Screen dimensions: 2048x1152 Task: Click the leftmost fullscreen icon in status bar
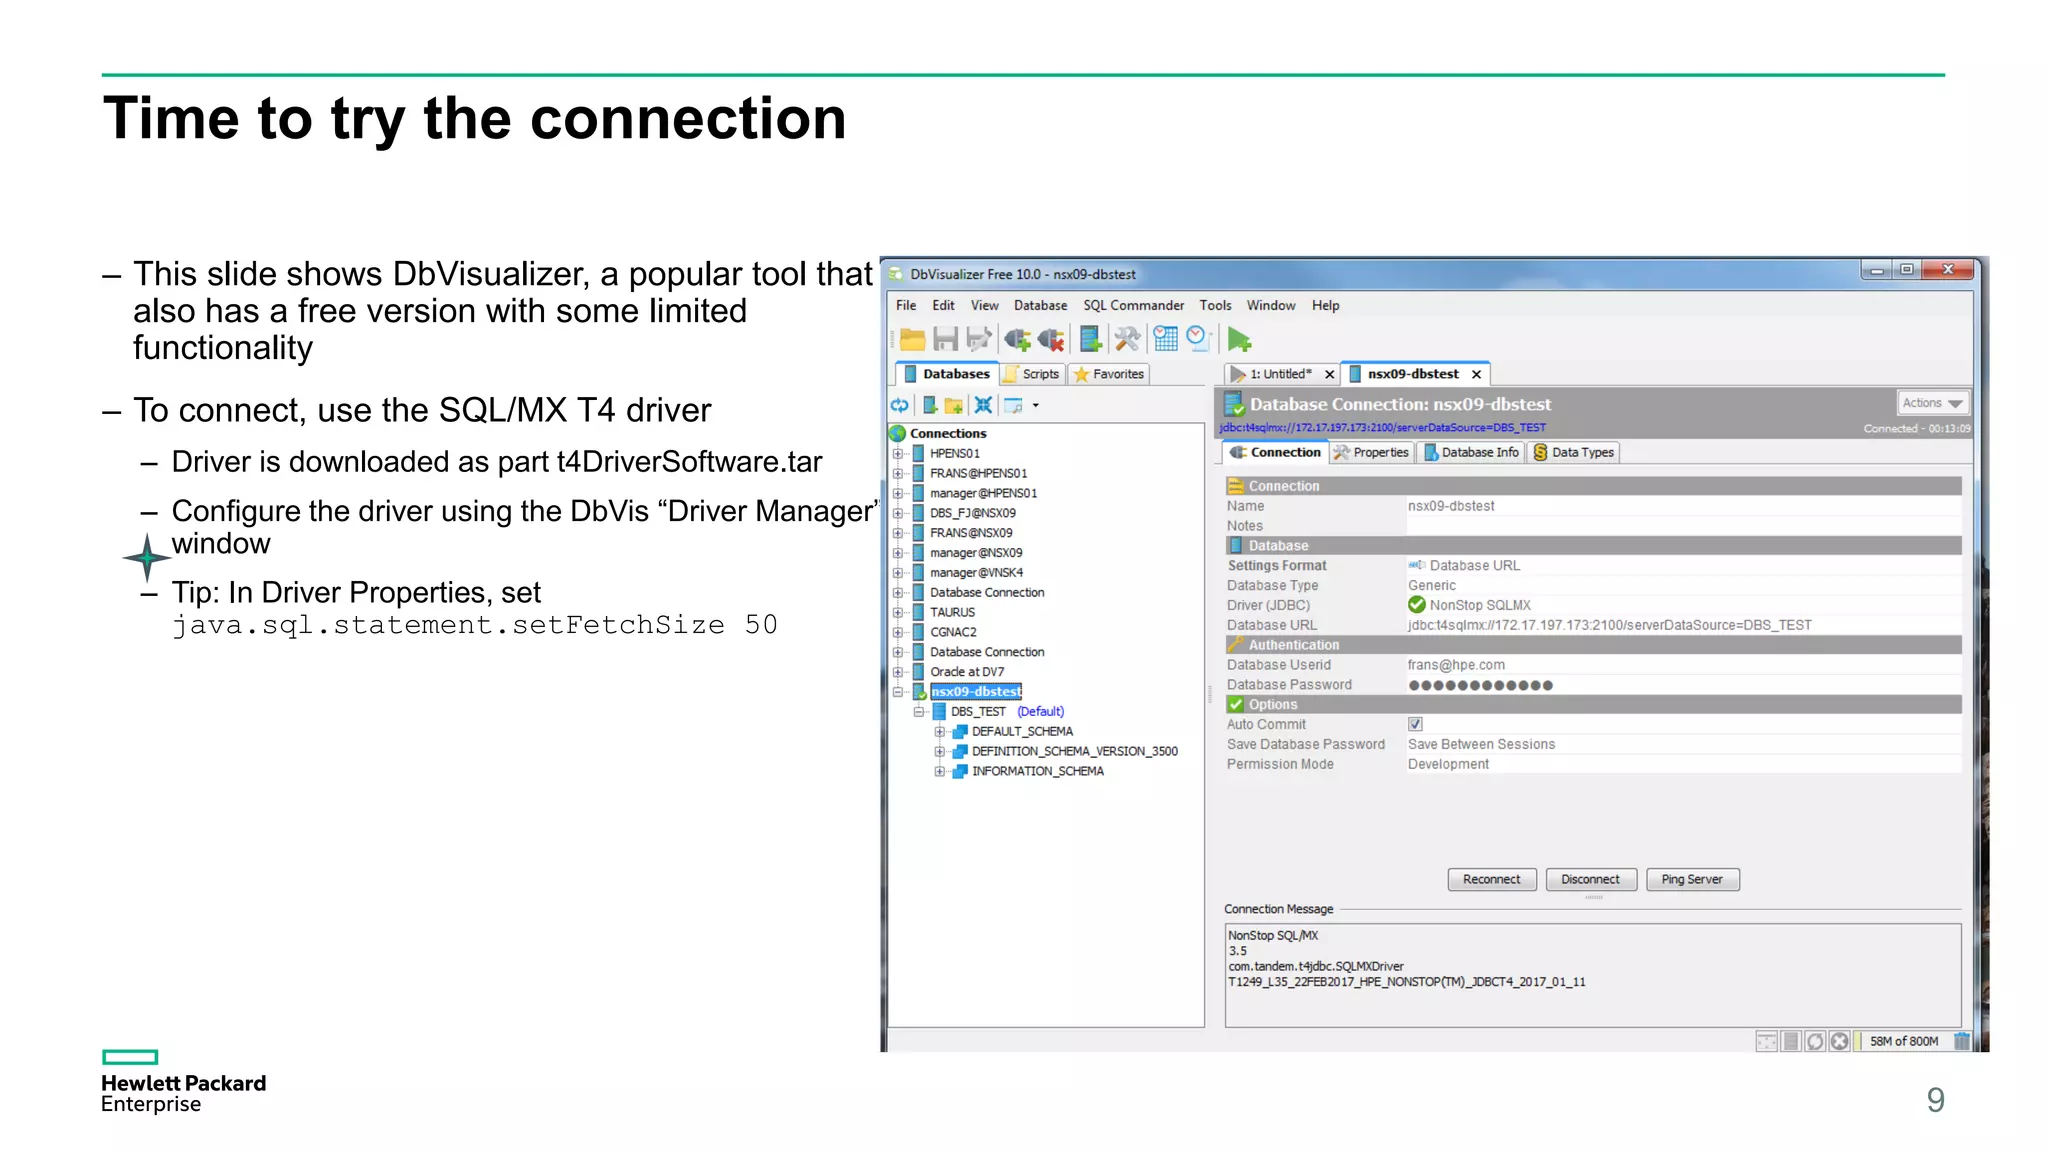[1767, 1041]
